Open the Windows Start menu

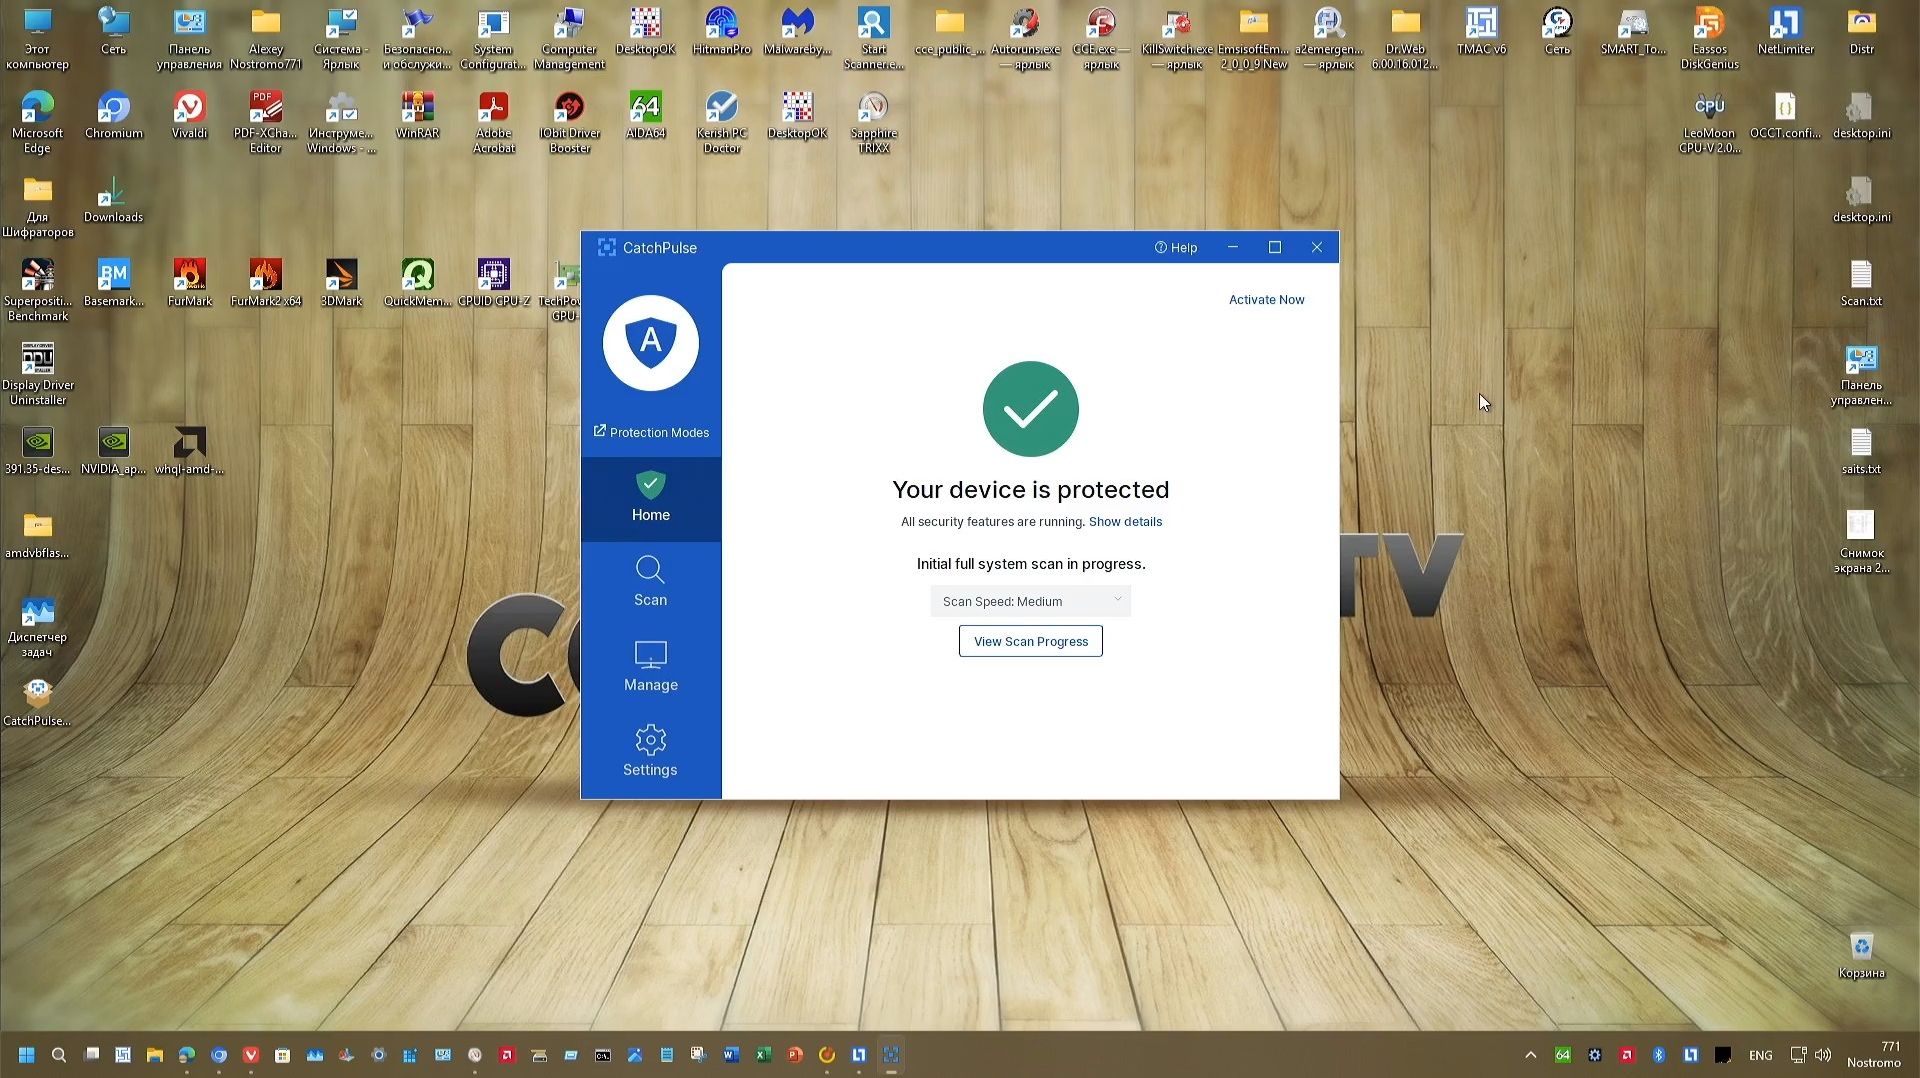pyautogui.click(x=27, y=1055)
